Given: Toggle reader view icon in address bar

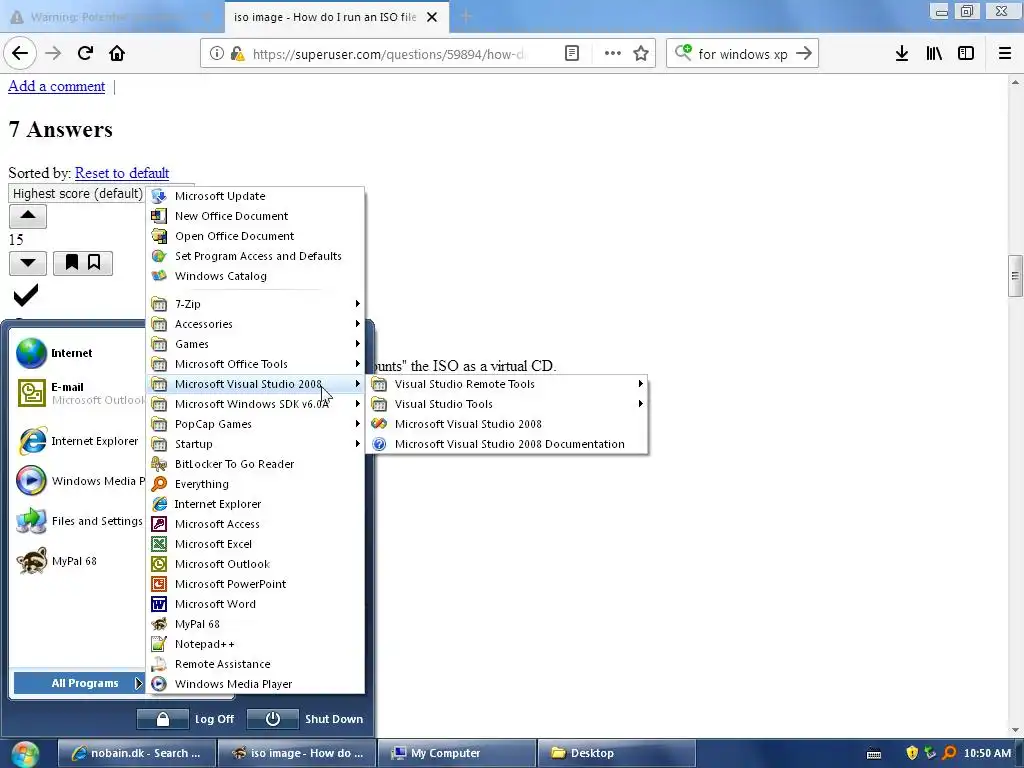Looking at the screenshot, I should point(571,54).
